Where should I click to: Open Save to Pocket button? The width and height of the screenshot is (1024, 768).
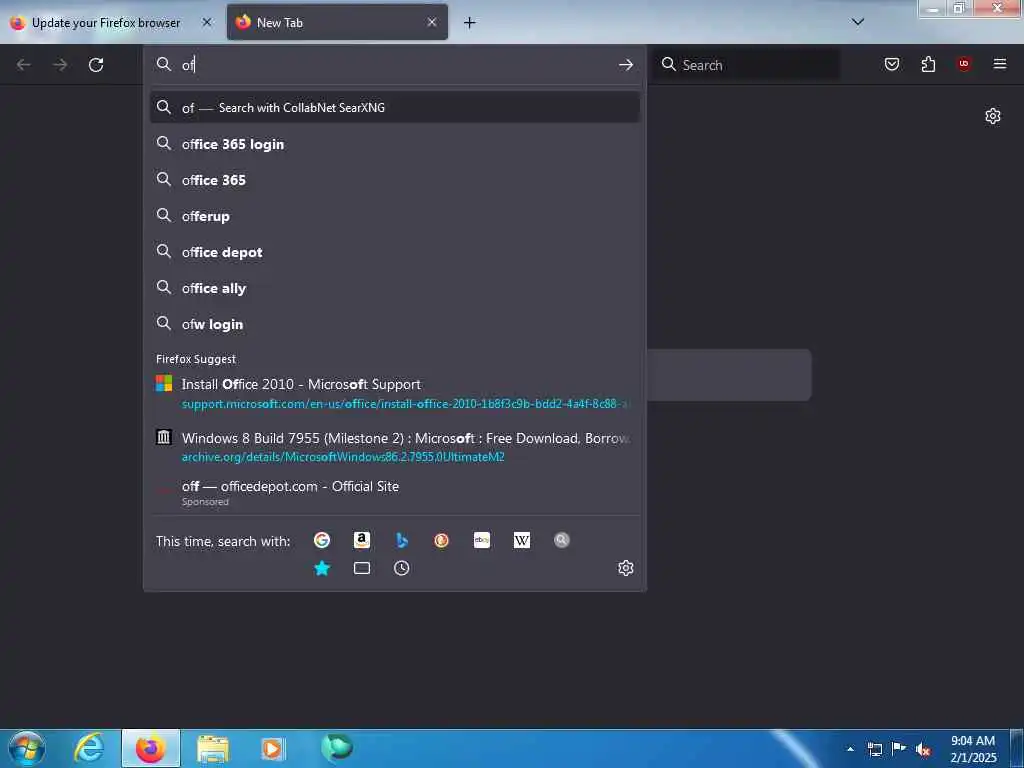pos(892,64)
